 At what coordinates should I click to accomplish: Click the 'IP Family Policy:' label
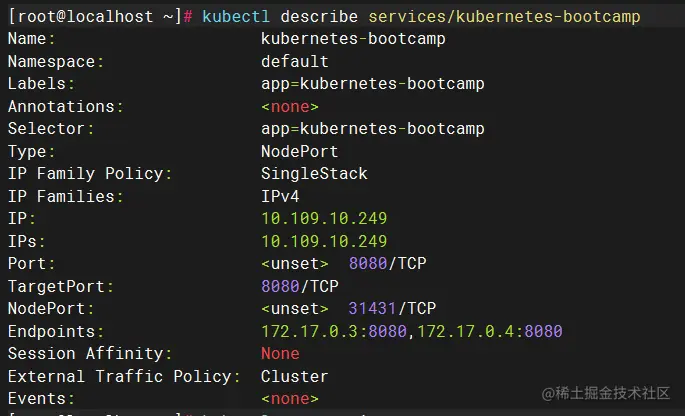pyautogui.click(x=90, y=173)
